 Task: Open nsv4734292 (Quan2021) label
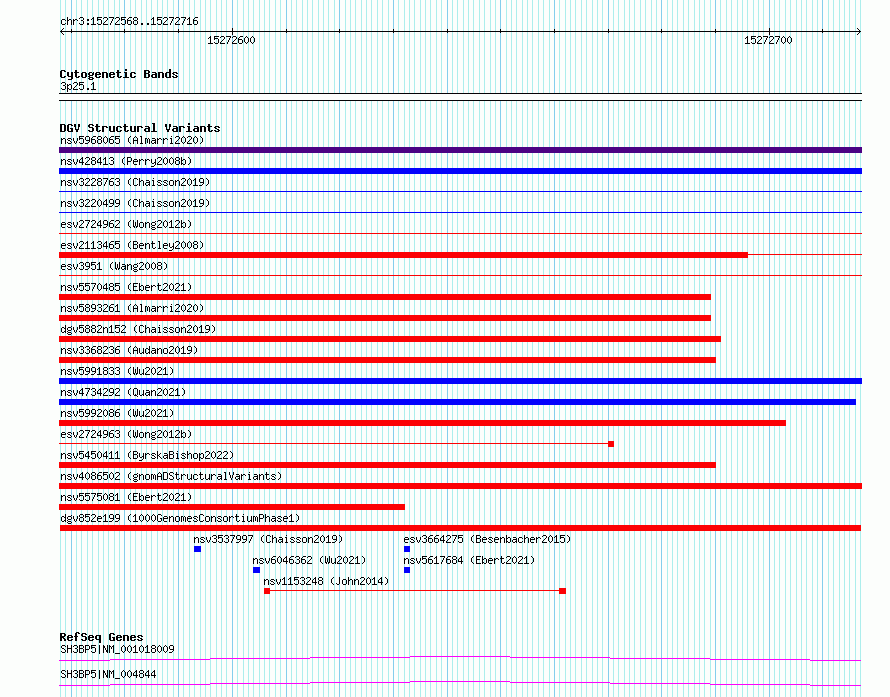coord(123,392)
